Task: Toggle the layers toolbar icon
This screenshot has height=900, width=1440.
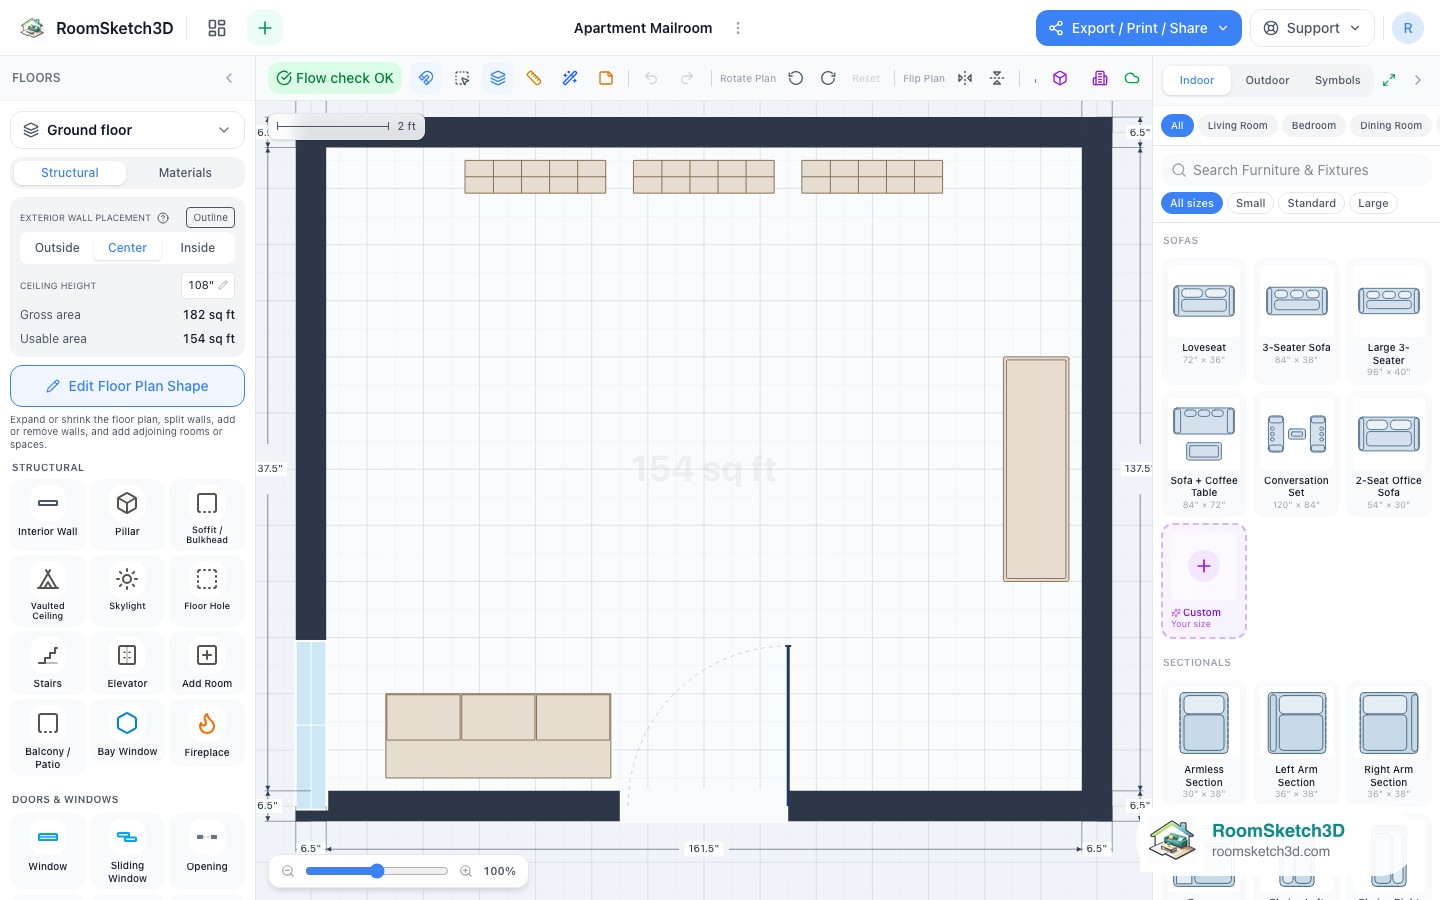Action: click(498, 78)
